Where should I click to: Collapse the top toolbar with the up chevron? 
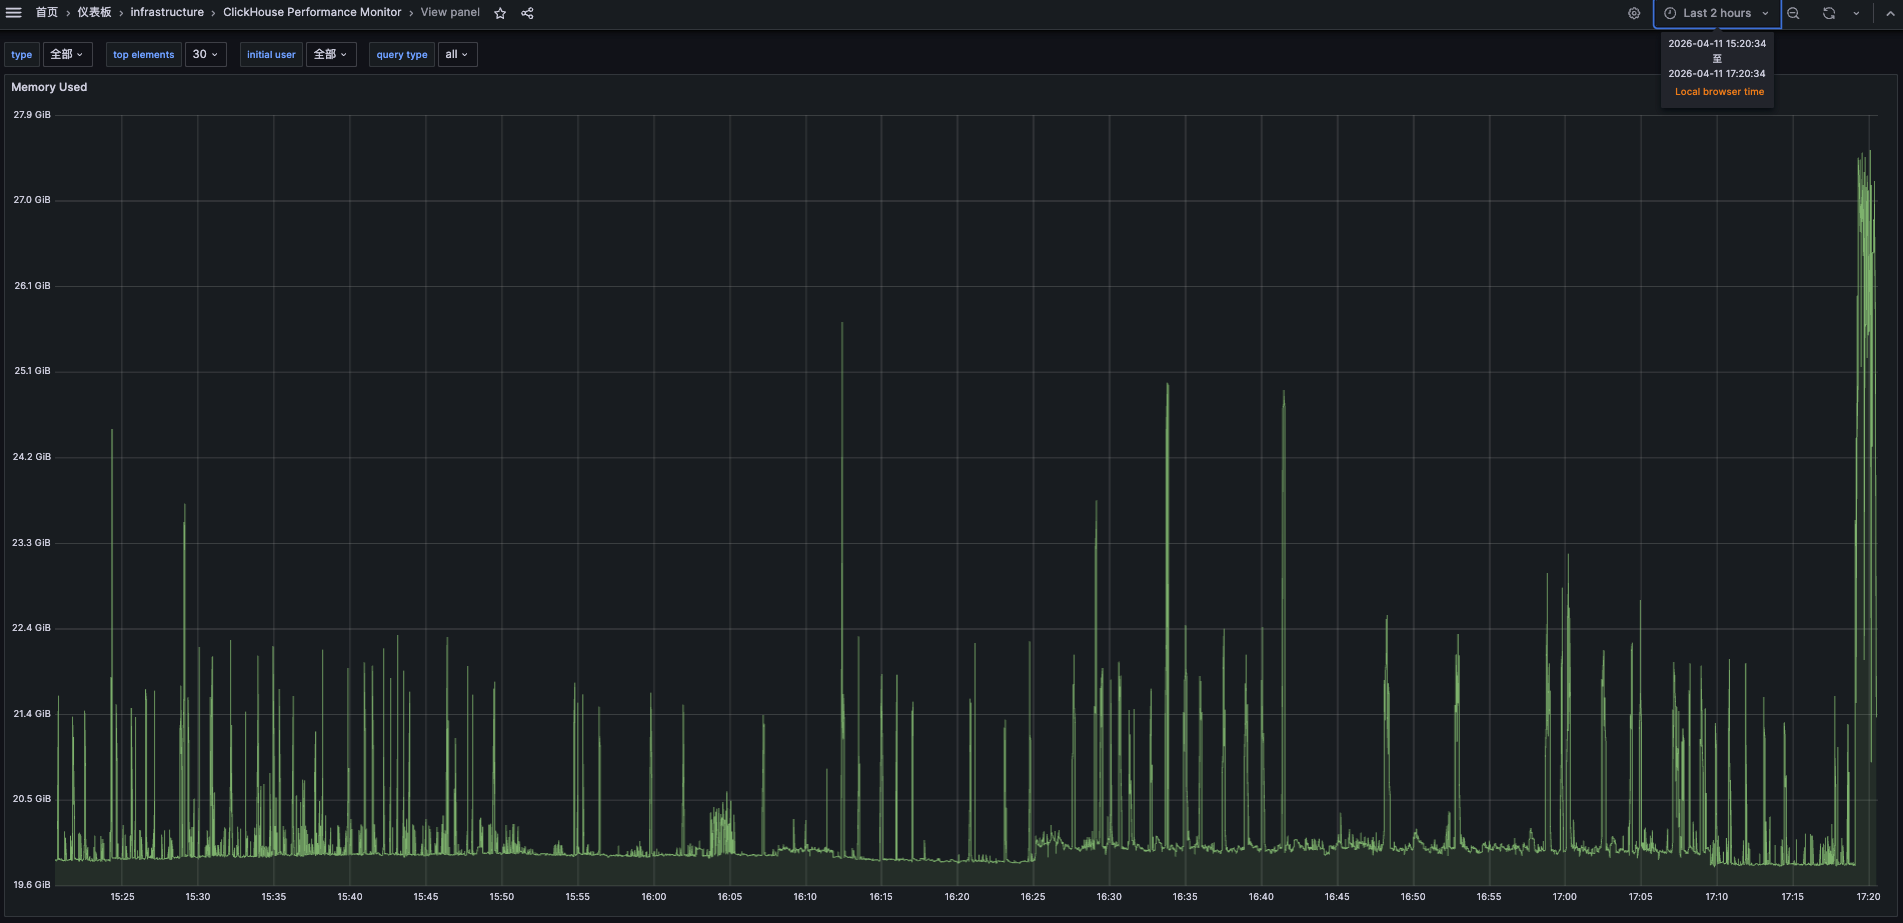[1890, 13]
